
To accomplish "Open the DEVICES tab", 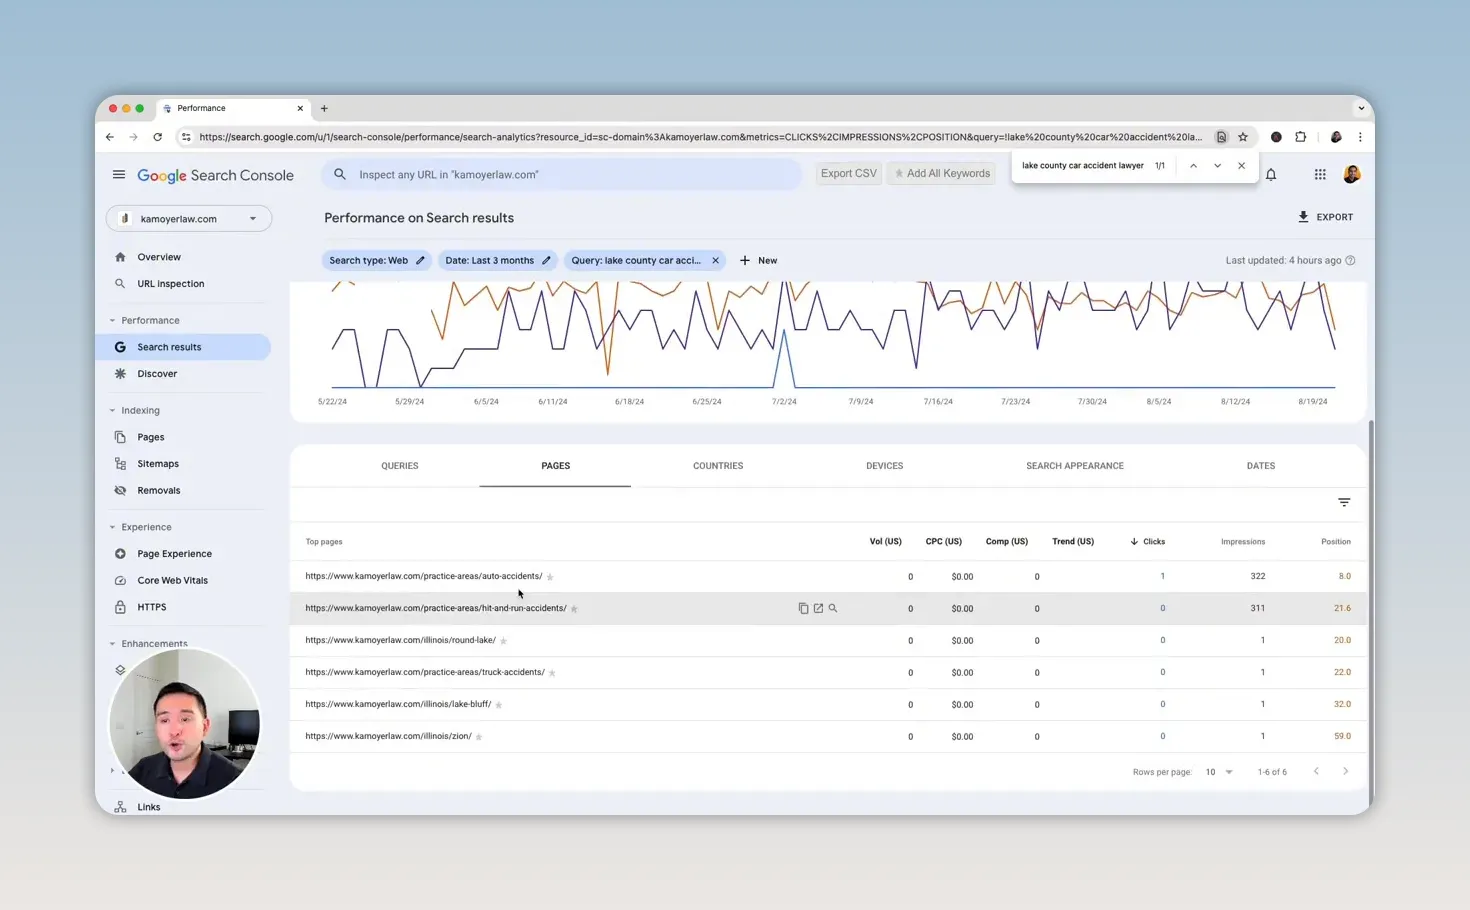I will 884,466.
